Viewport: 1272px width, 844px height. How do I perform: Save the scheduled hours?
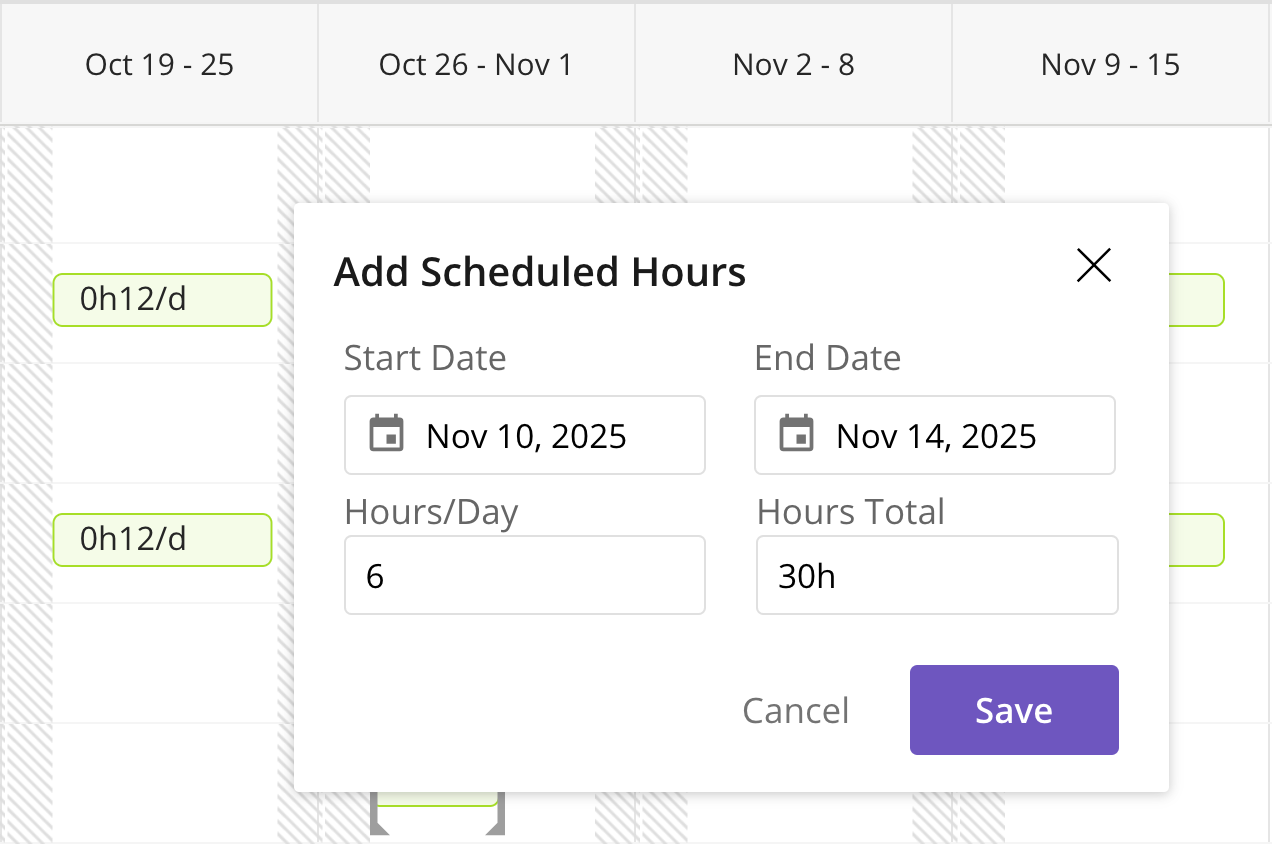click(x=1013, y=710)
